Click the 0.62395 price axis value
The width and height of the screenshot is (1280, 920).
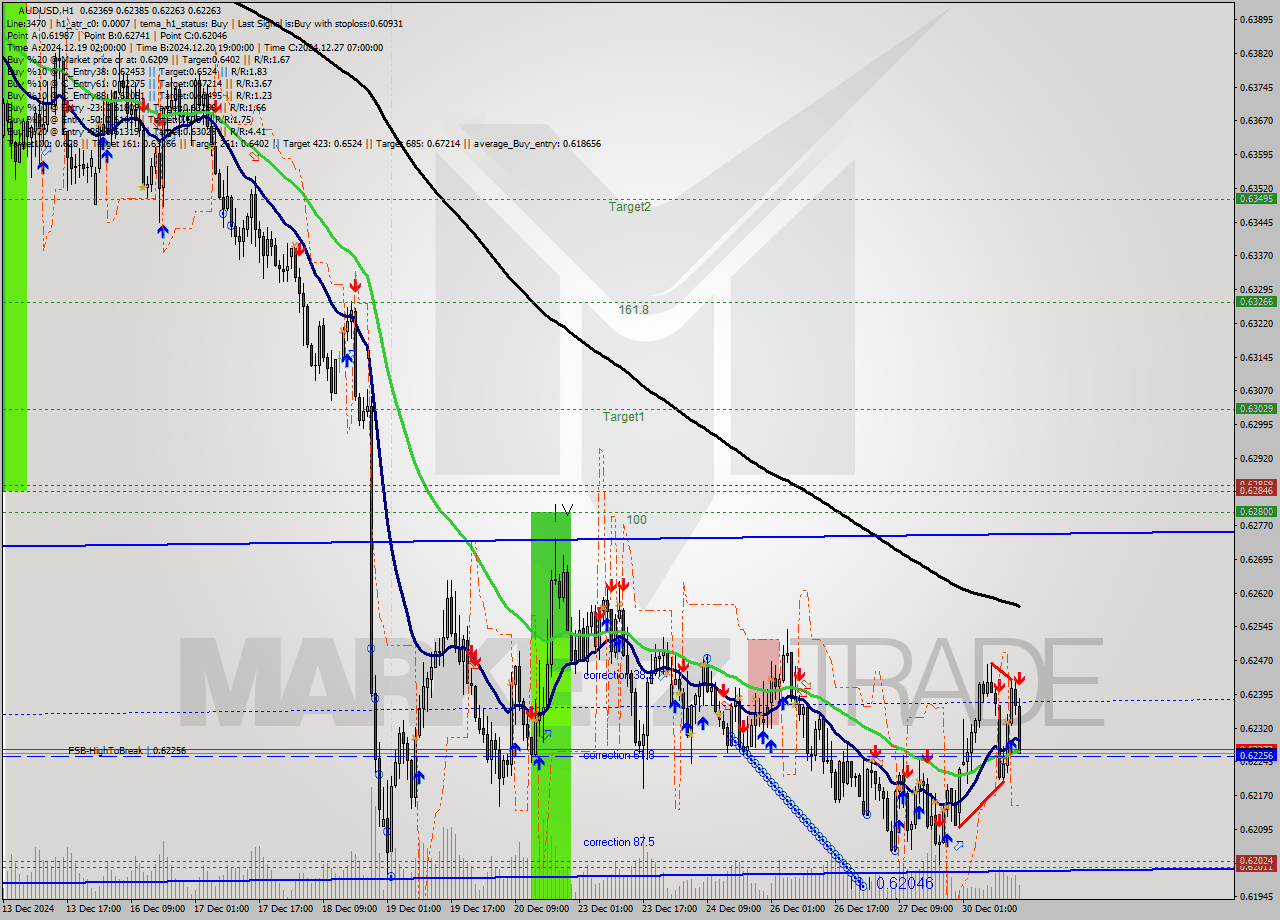(1257, 694)
